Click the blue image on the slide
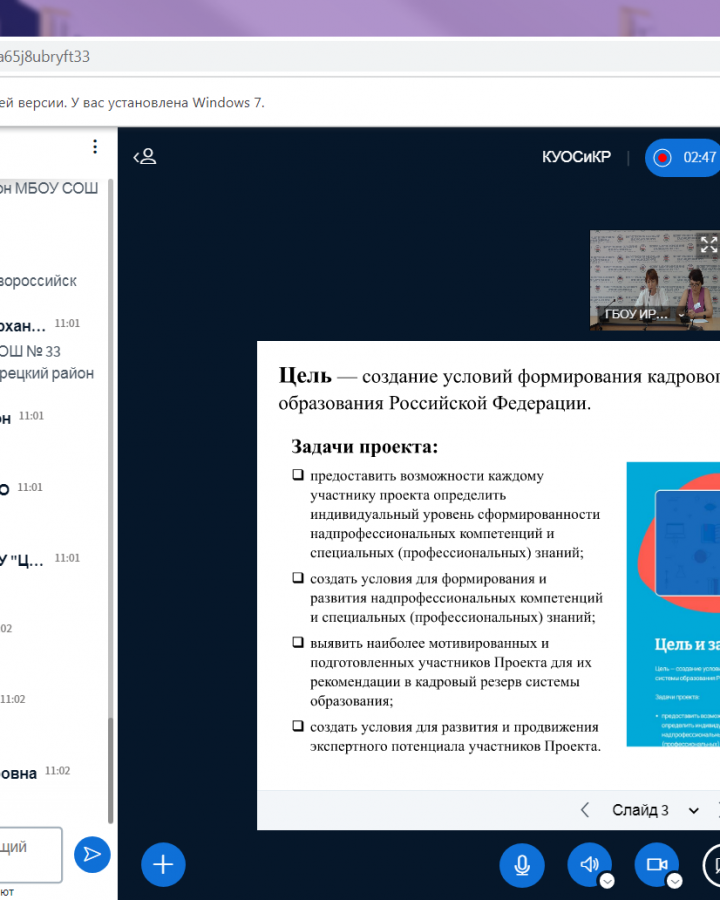The image size is (720, 900). click(x=673, y=604)
